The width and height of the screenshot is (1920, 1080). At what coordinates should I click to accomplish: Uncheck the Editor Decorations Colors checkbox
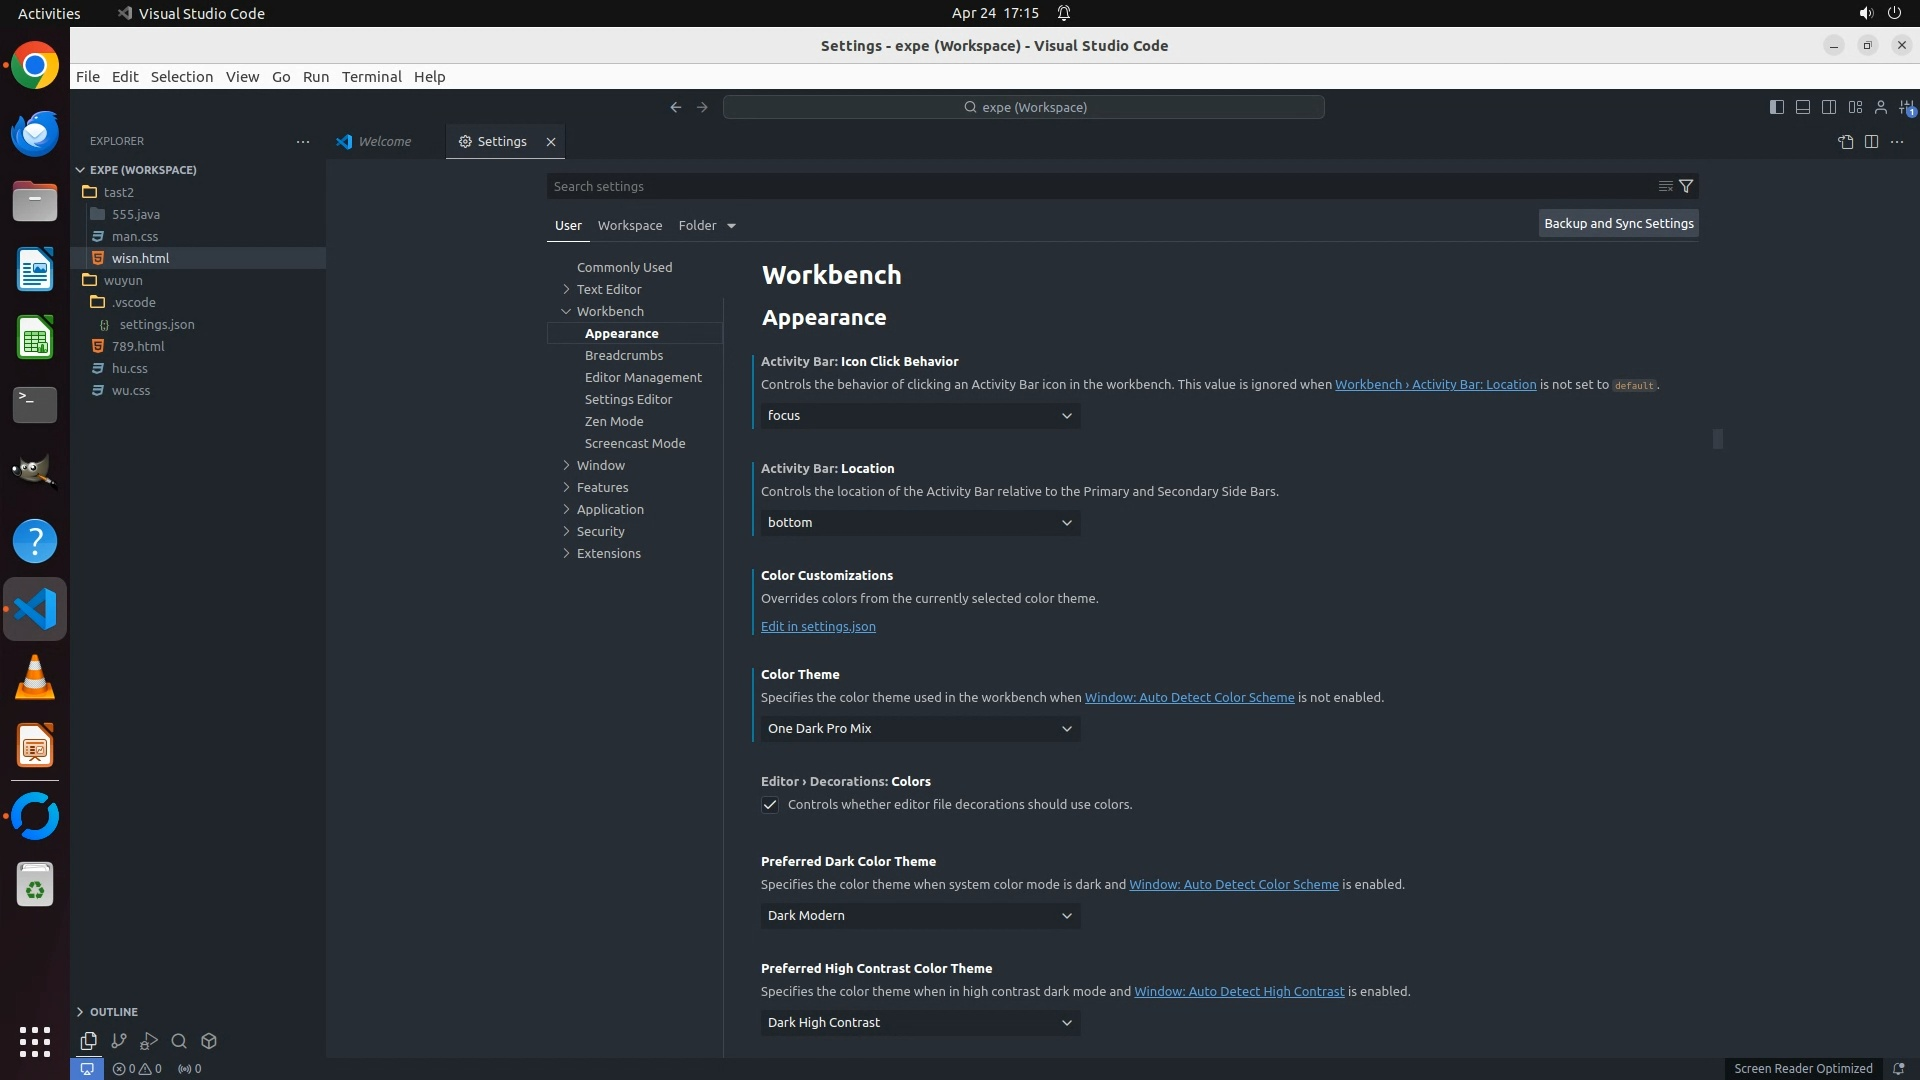[x=770, y=805]
